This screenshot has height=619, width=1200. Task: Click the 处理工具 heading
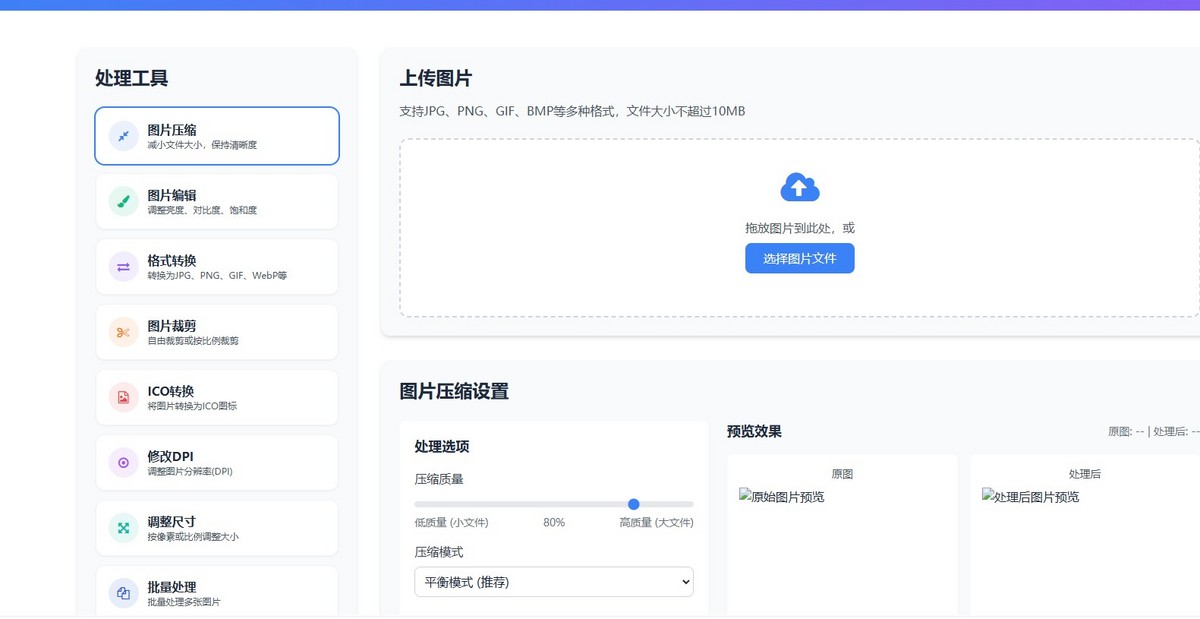click(x=132, y=79)
